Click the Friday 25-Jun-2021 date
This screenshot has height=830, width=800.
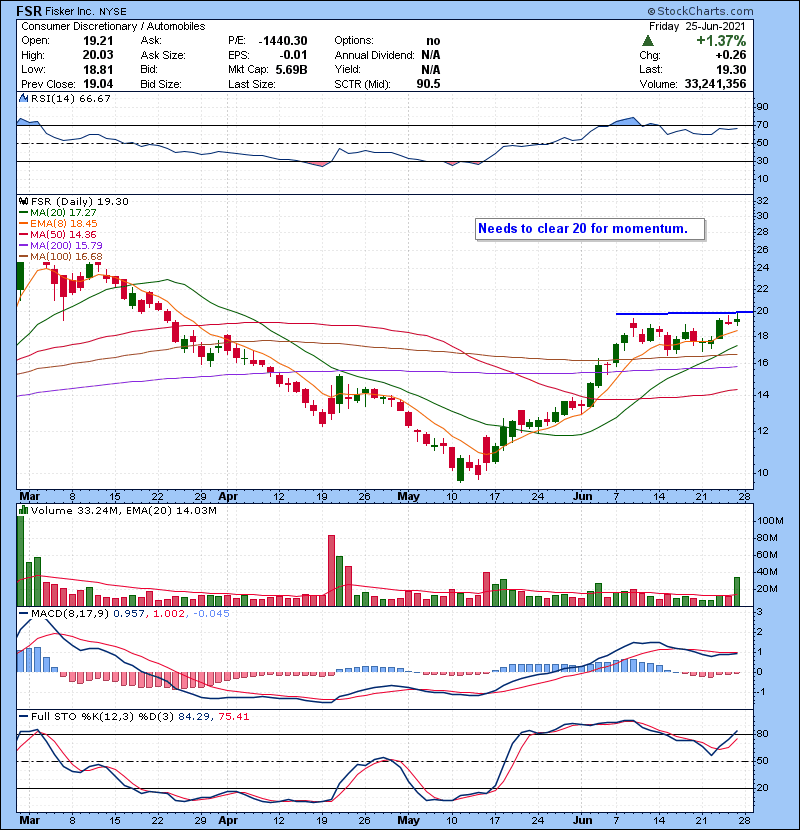697,26
